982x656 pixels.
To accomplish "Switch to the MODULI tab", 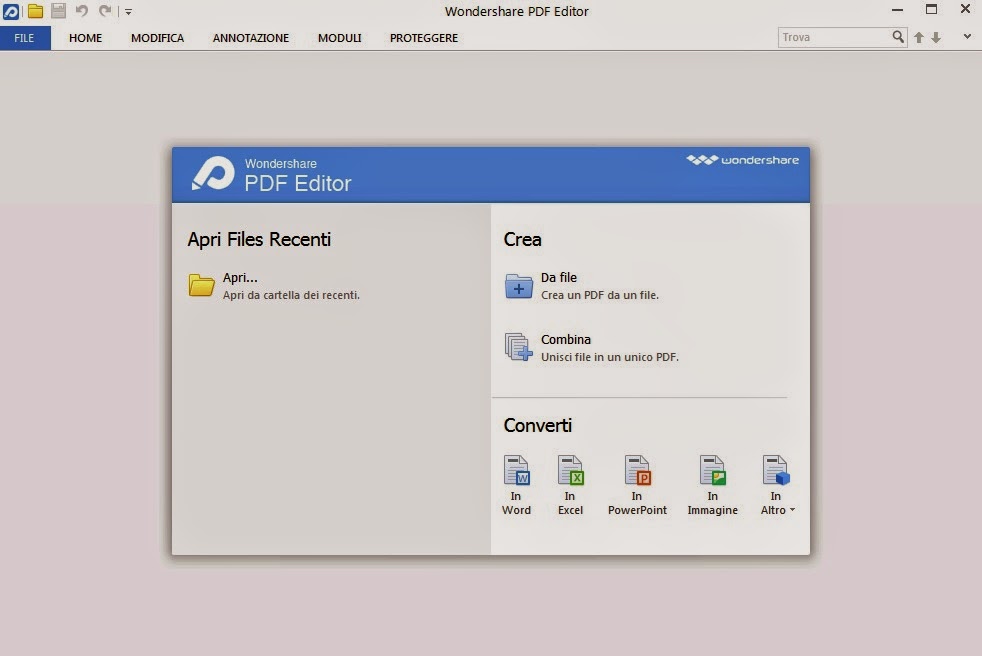I will pos(339,38).
